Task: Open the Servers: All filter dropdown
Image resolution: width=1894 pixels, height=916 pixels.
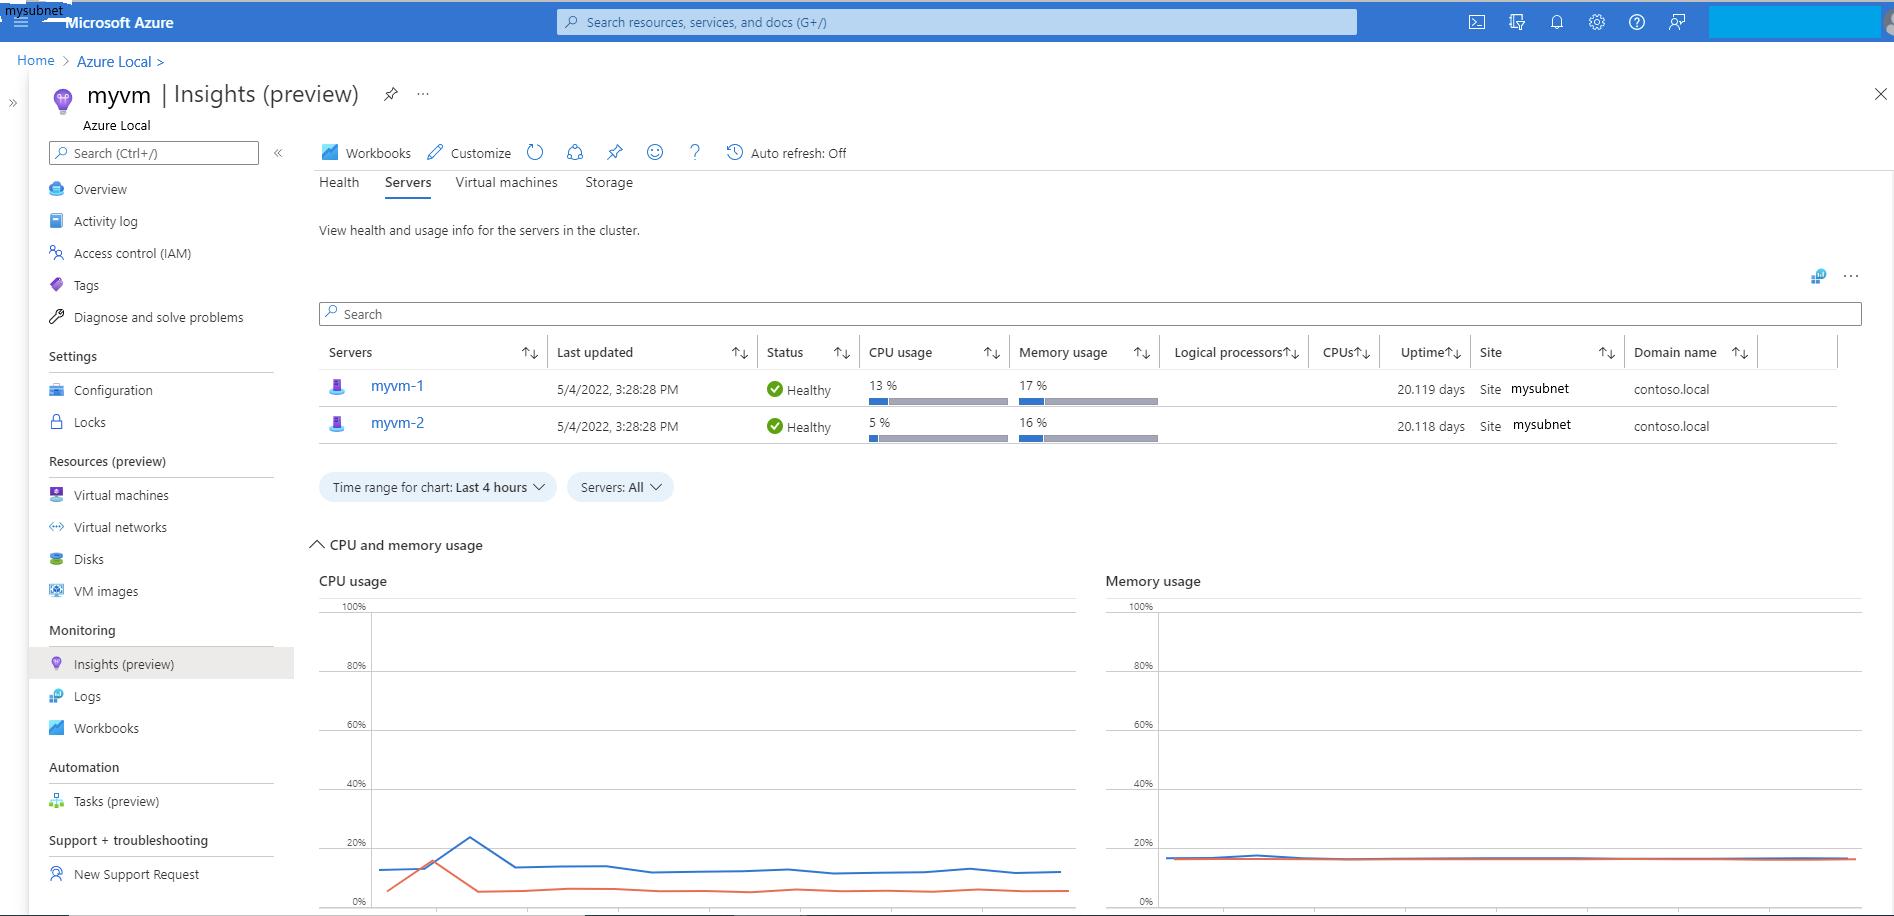Action: [620, 487]
